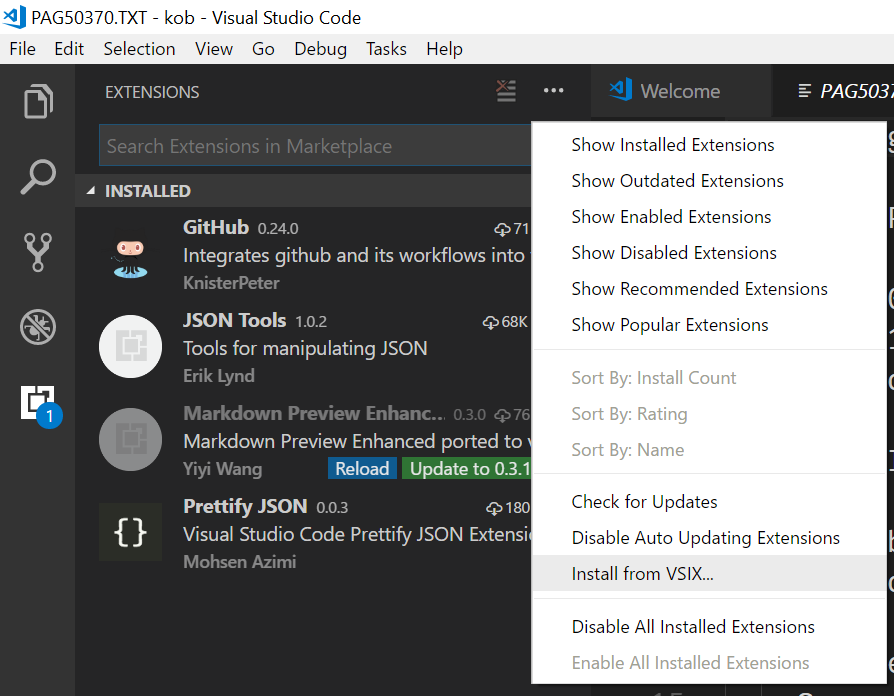Choose Show Disabled Extensions
894x696 pixels.
click(x=709, y=253)
